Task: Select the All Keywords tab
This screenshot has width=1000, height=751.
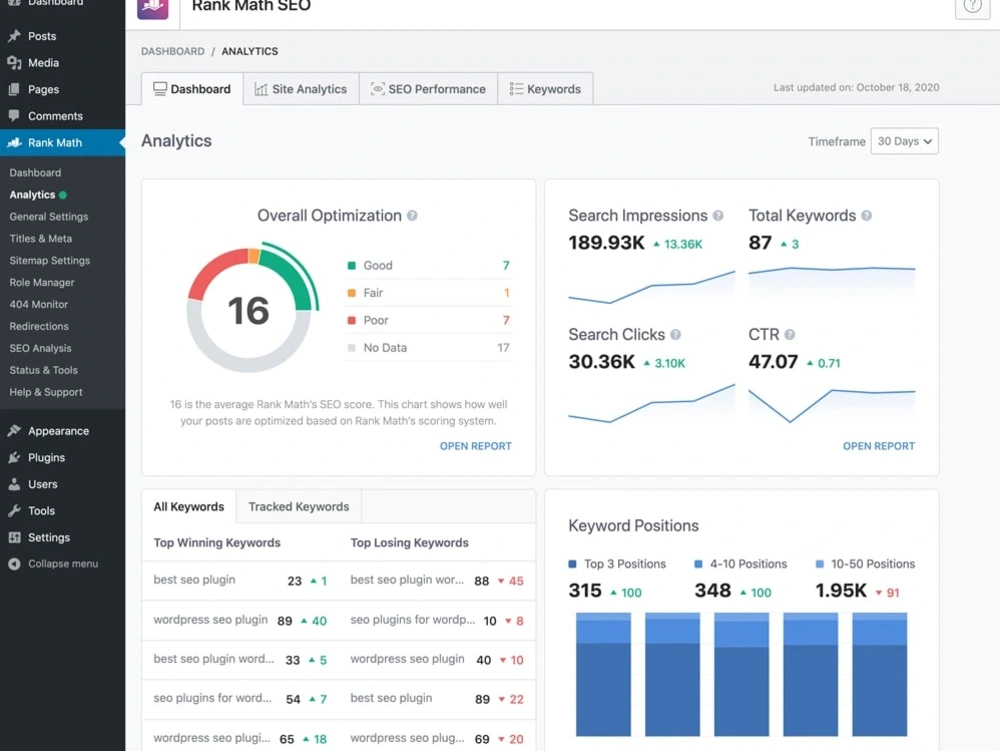Action: [189, 507]
